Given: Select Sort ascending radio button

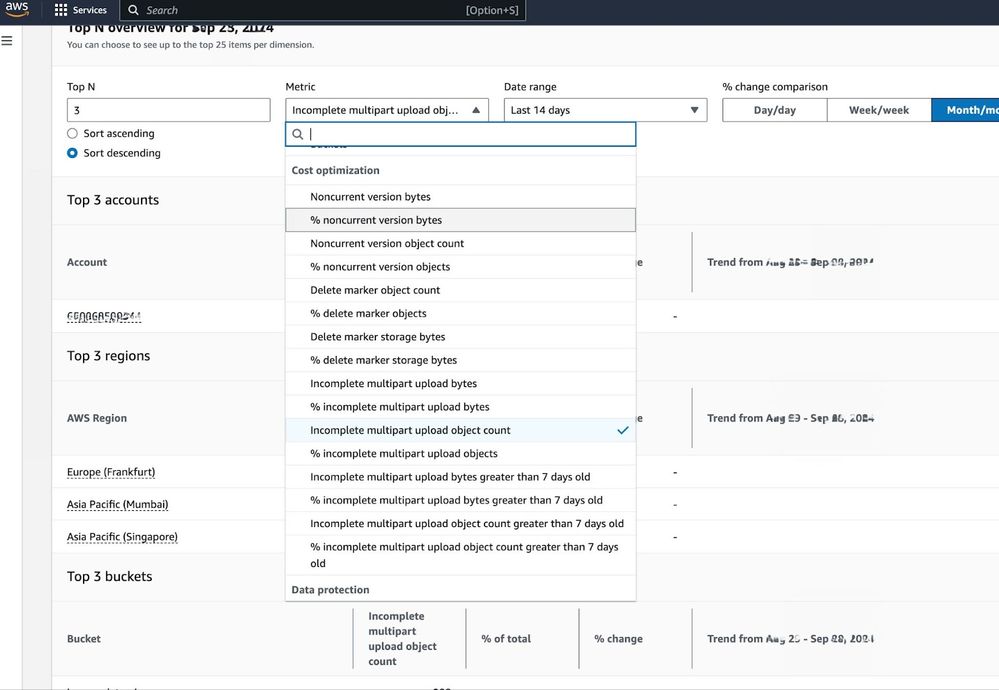Looking at the screenshot, I should tap(72, 133).
